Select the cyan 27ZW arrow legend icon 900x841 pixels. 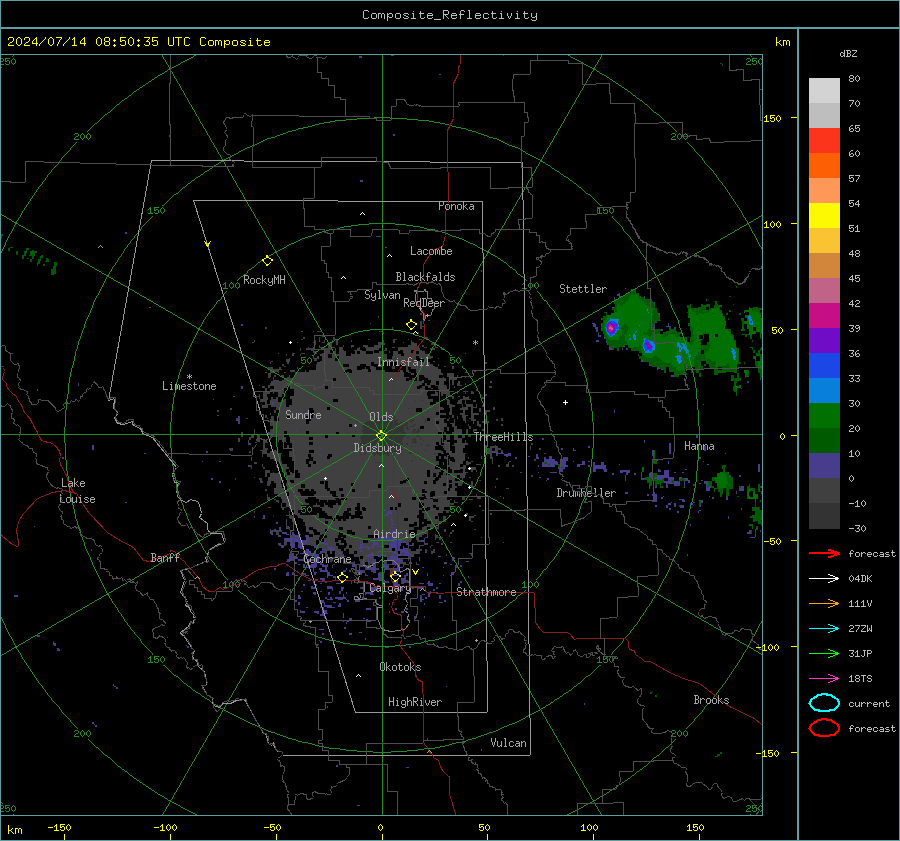pos(824,629)
